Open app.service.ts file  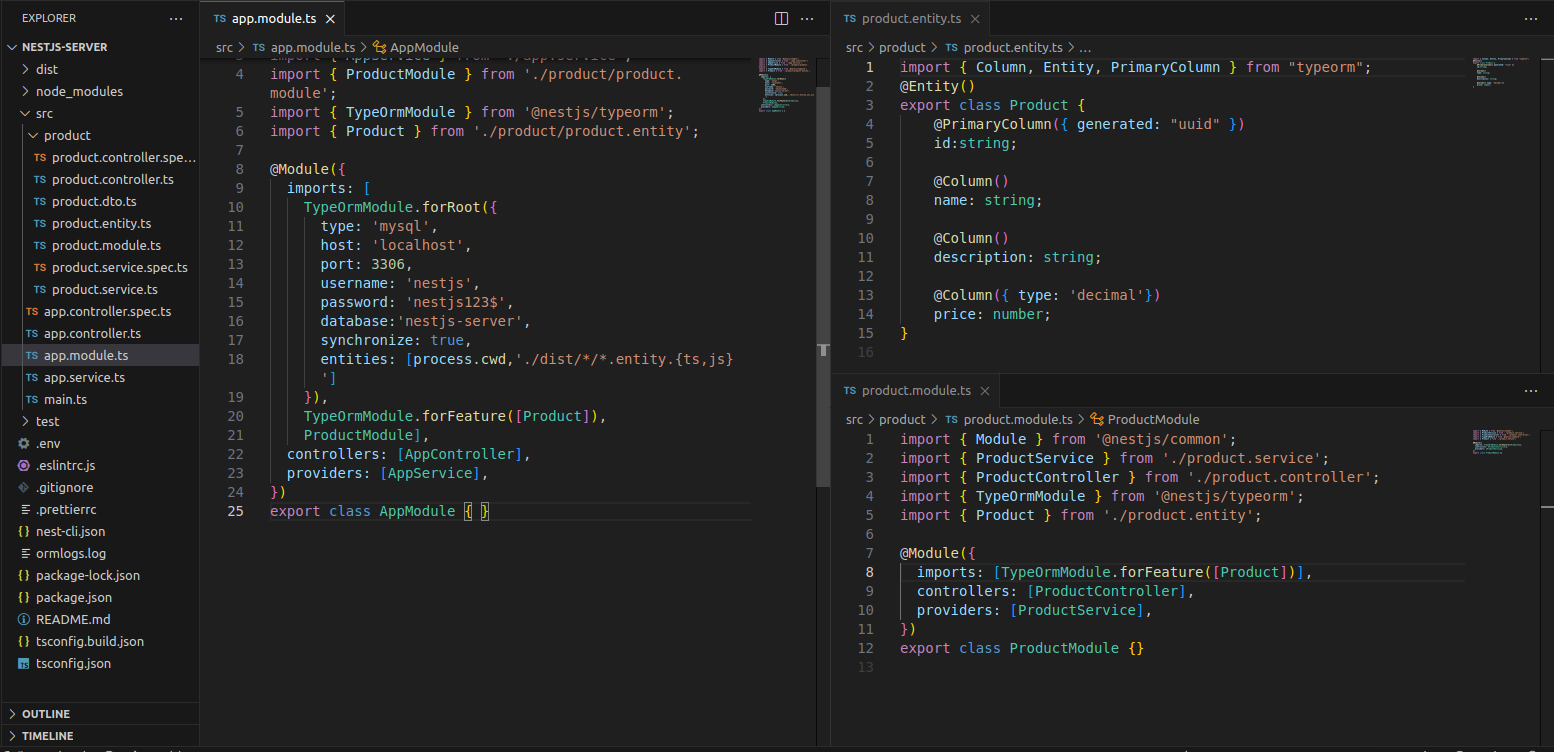tap(100, 377)
